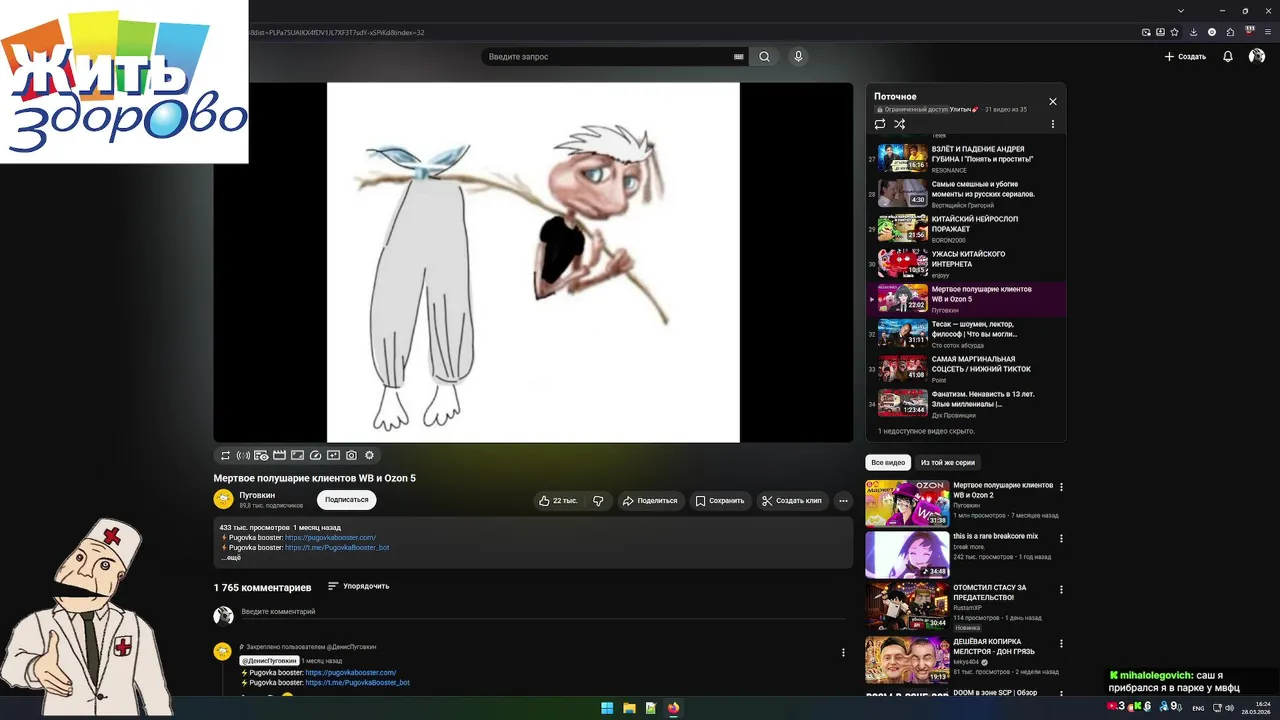
Task: Click the loop icon below the video player
Action: pyautogui.click(x=225, y=455)
